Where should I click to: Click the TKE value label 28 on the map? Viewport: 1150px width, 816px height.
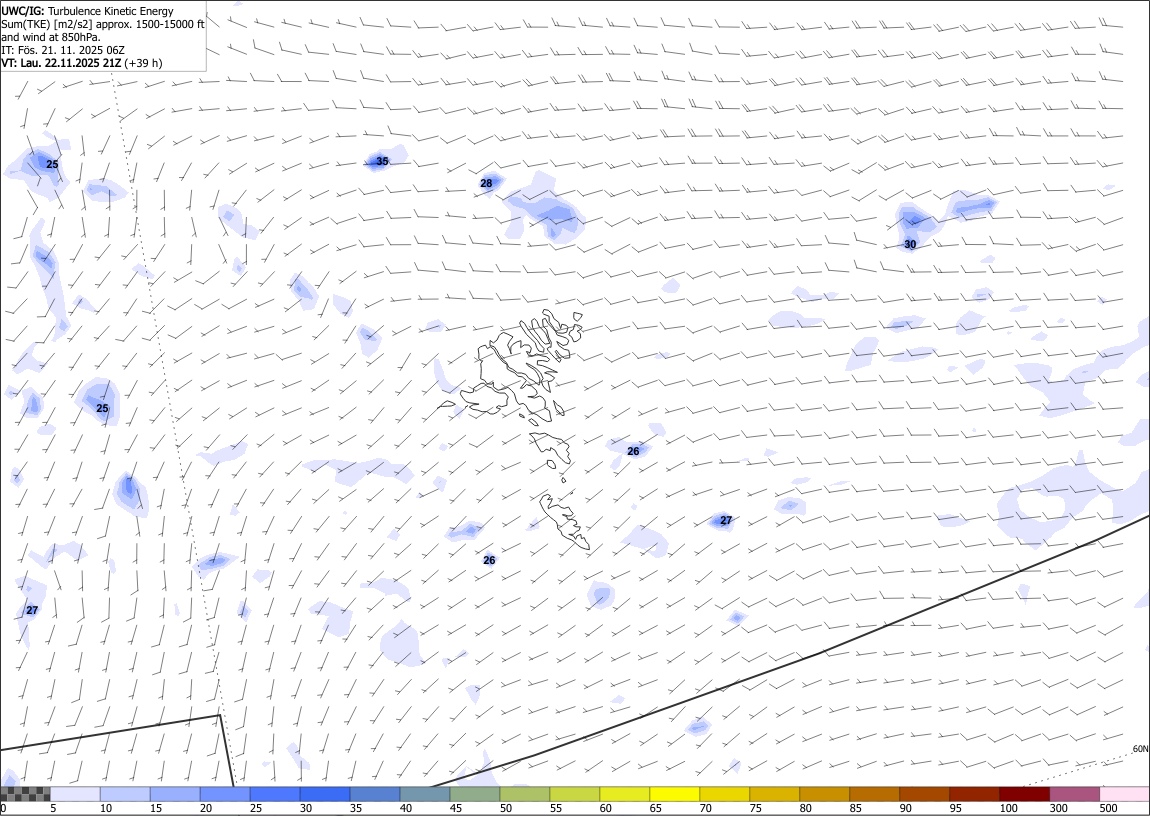pos(486,183)
